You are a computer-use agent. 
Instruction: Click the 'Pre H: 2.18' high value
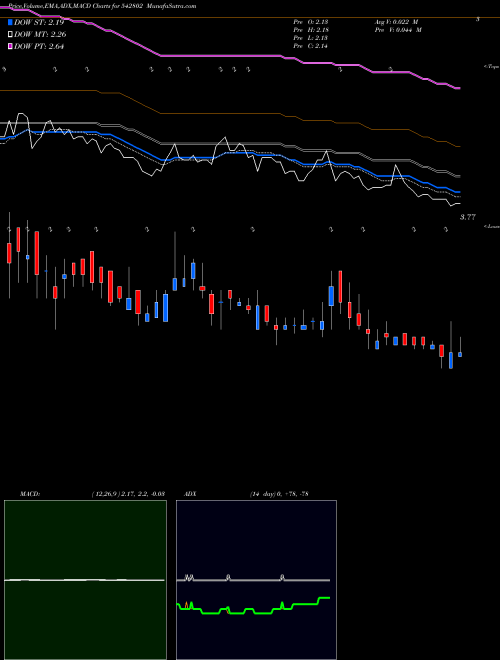click(311, 30)
